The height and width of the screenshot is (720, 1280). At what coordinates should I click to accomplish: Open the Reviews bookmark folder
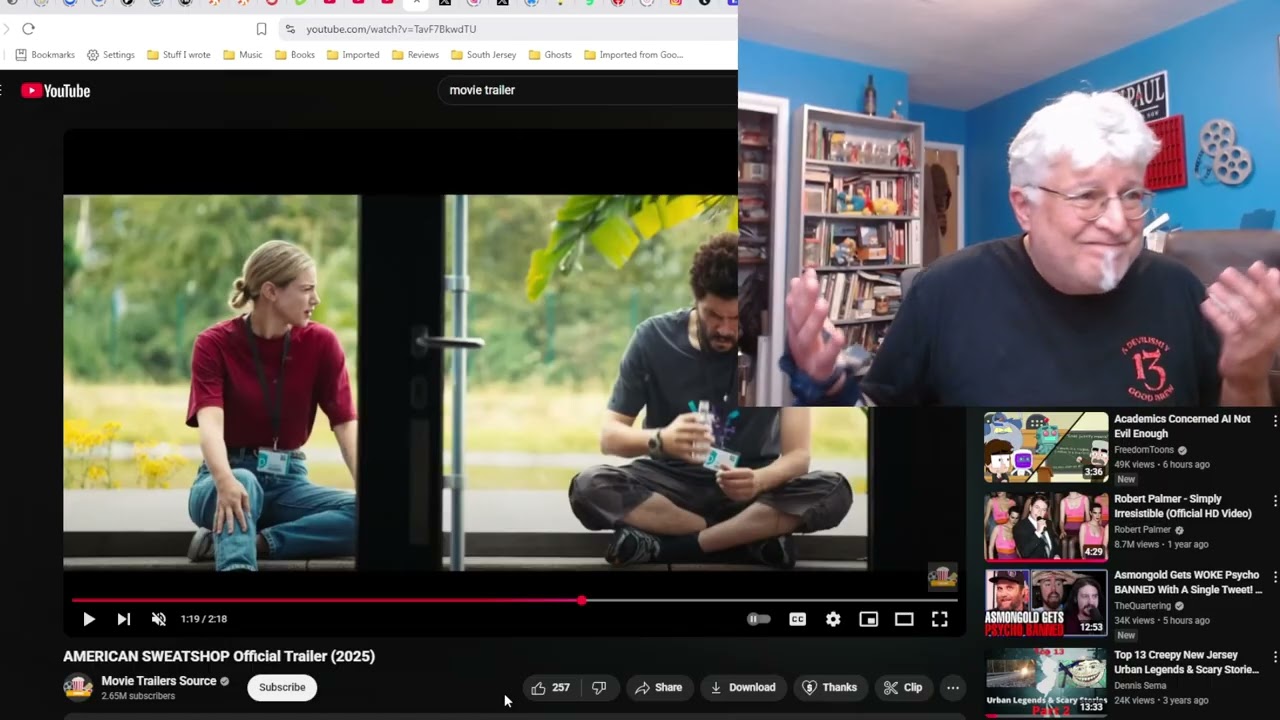(415, 55)
